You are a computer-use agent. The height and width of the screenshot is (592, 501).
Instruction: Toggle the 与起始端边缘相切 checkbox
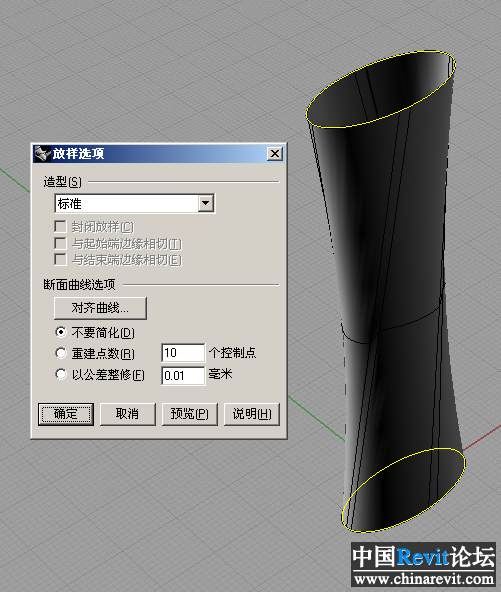pyautogui.click(x=60, y=244)
